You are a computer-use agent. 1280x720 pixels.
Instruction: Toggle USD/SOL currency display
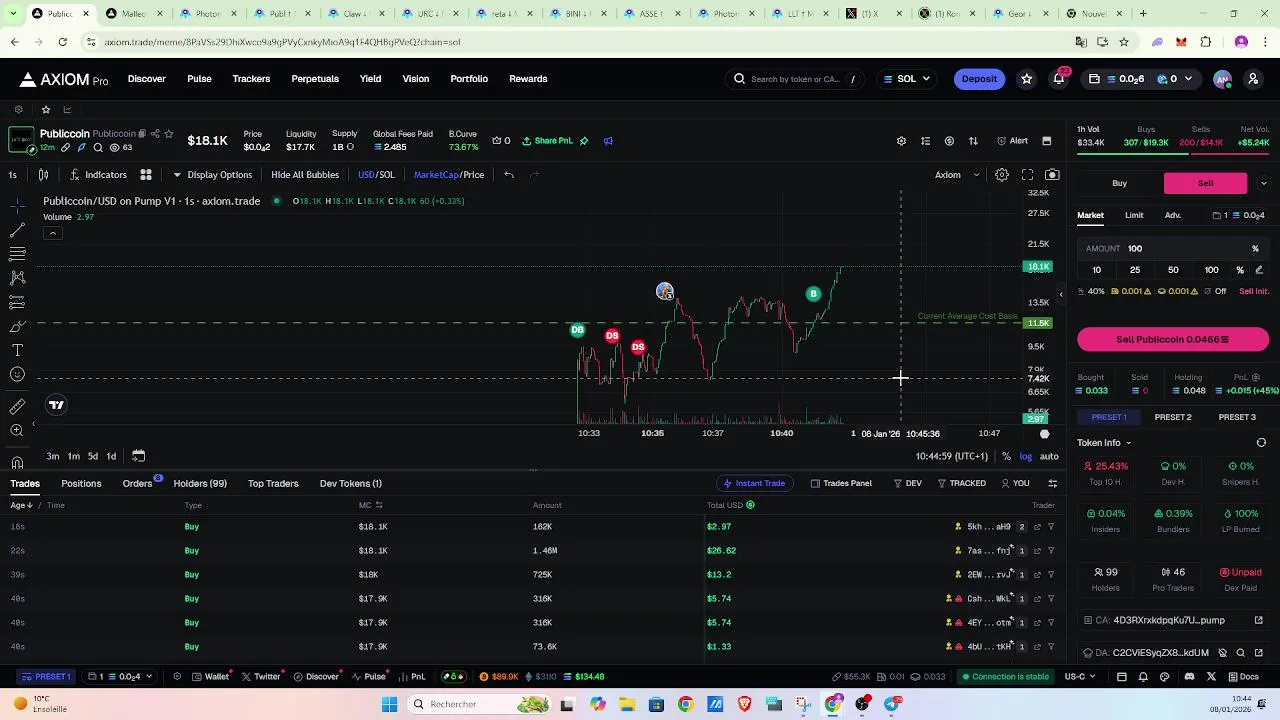(x=376, y=175)
